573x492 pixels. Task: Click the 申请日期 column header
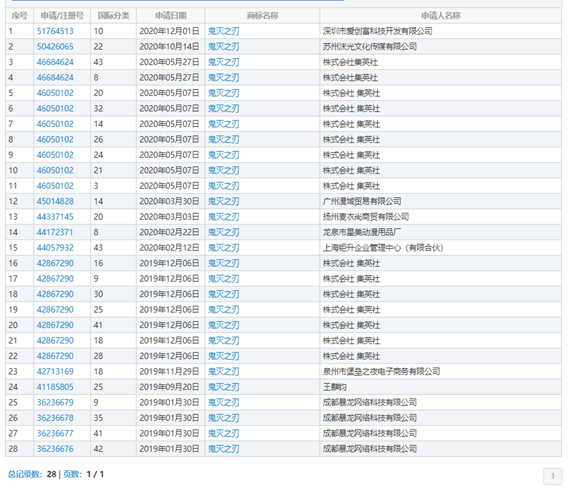click(171, 16)
